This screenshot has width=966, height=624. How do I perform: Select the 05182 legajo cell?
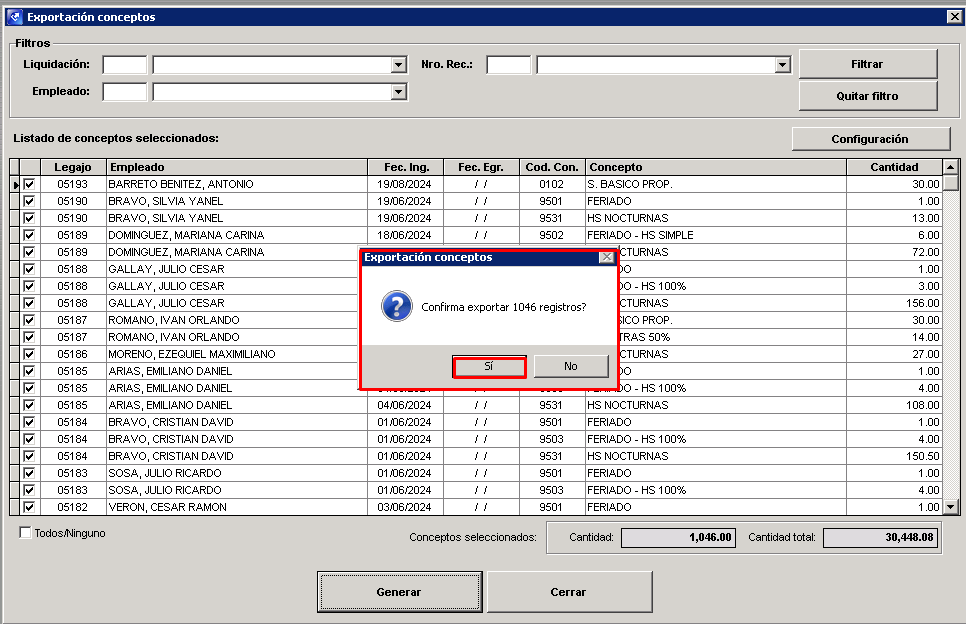click(73, 507)
